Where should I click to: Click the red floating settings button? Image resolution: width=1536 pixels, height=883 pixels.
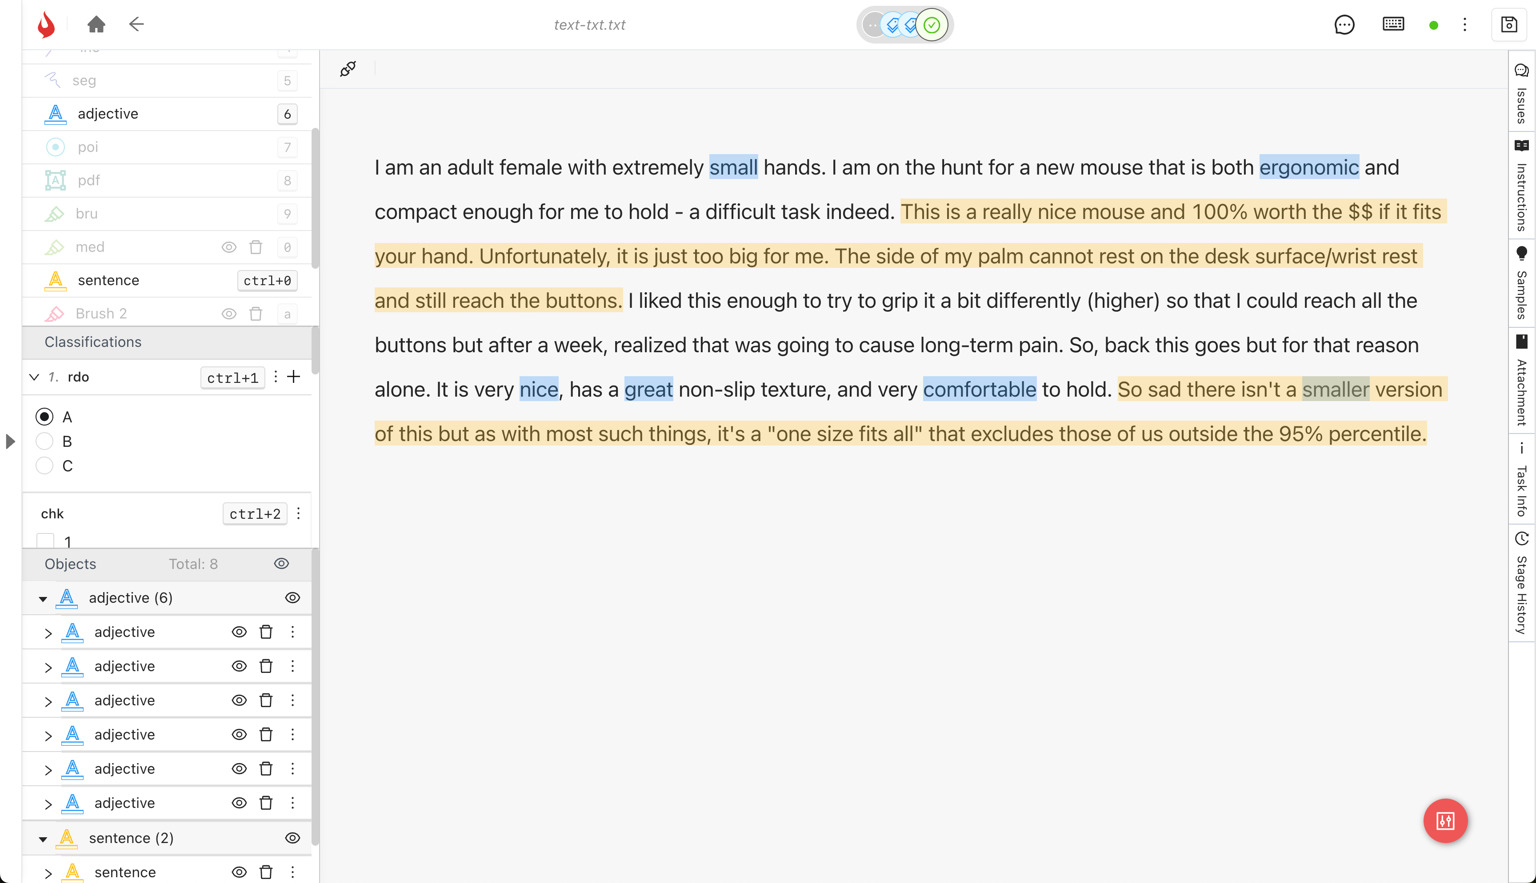click(x=1445, y=821)
